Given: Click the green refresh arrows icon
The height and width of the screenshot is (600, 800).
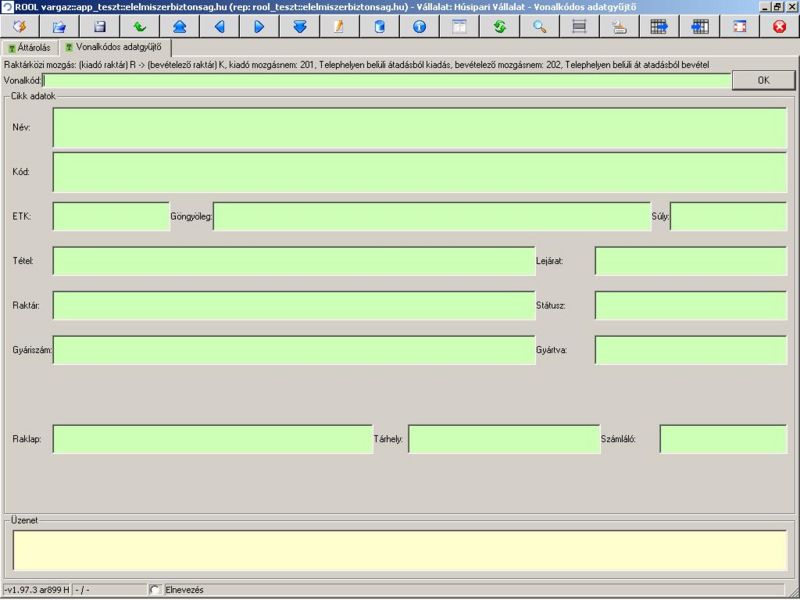Looking at the screenshot, I should click(x=499, y=27).
